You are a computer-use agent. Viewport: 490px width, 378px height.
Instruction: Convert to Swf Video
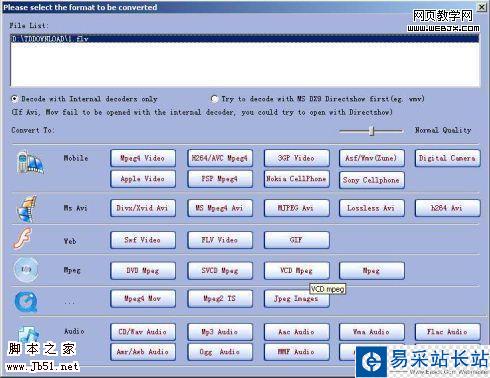click(143, 240)
